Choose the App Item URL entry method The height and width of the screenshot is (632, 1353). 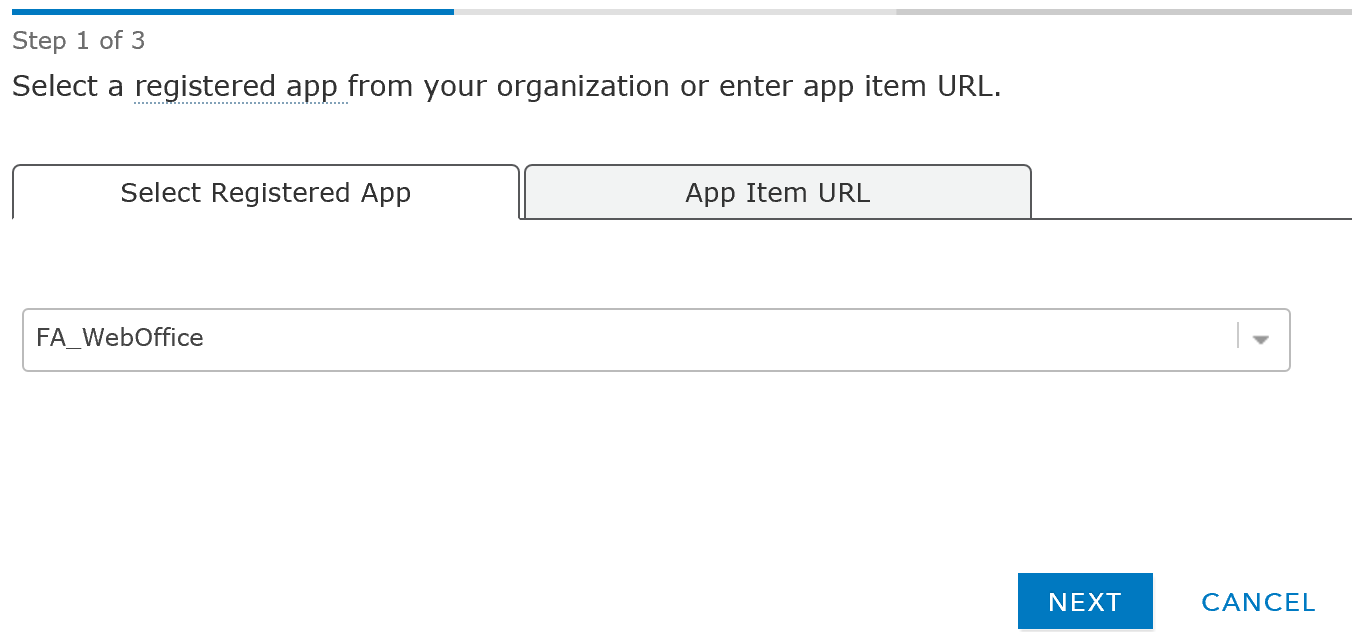tap(777, 192)
